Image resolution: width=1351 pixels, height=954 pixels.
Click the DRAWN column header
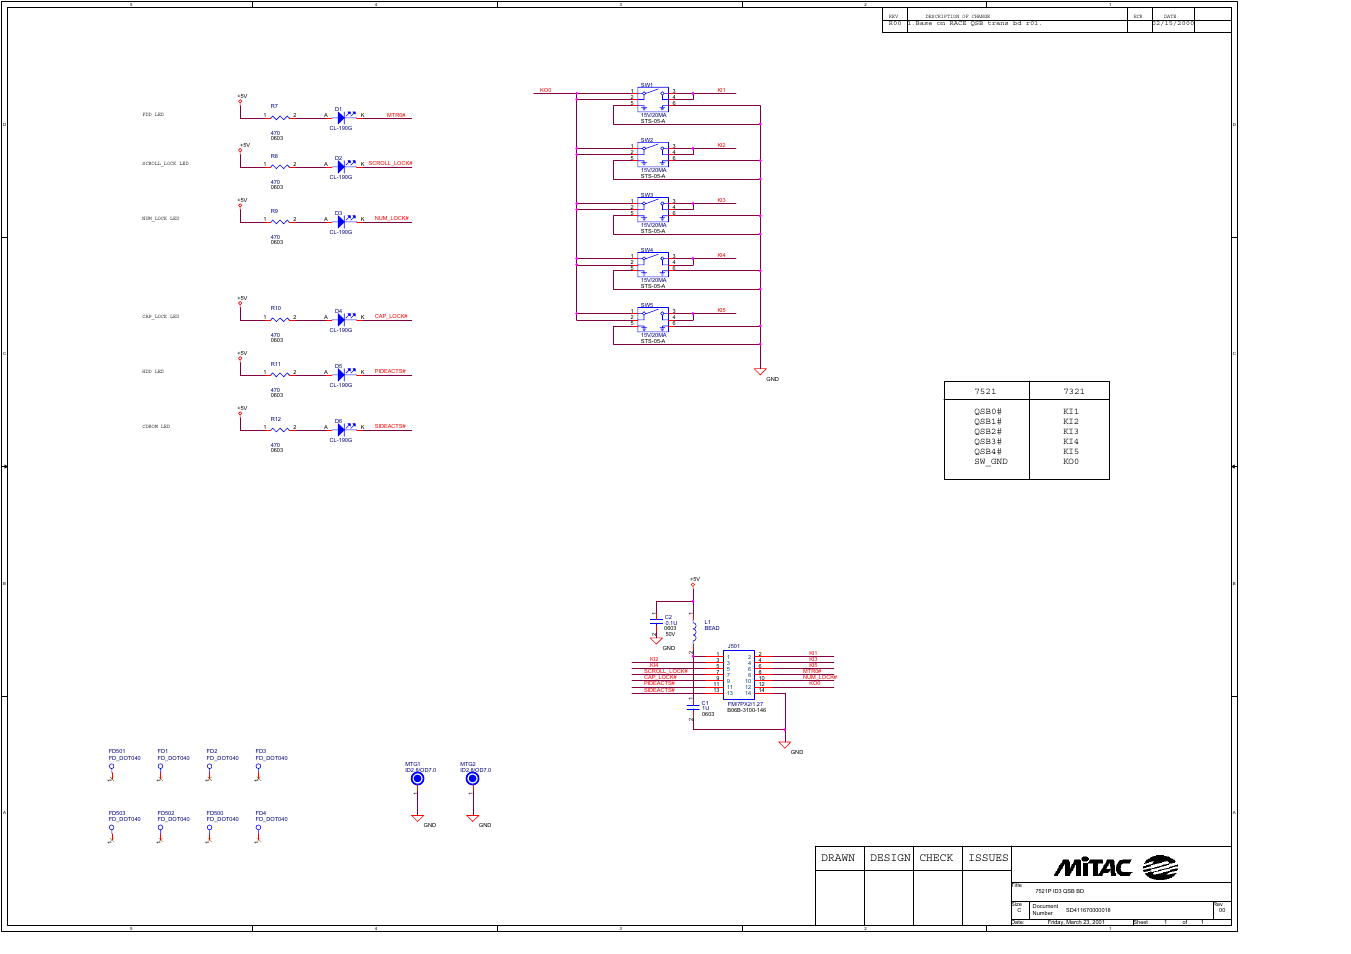(x=838, y=858)
